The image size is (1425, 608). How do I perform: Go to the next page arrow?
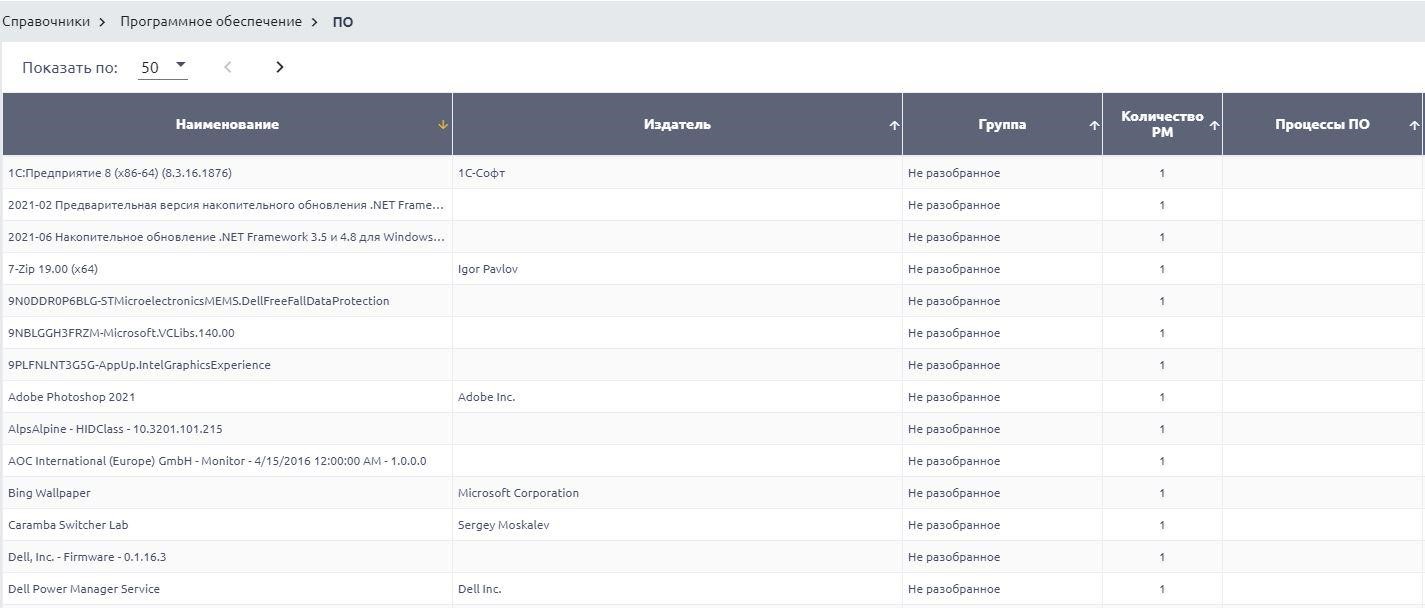pyautogui.click(x=280, y=67)
